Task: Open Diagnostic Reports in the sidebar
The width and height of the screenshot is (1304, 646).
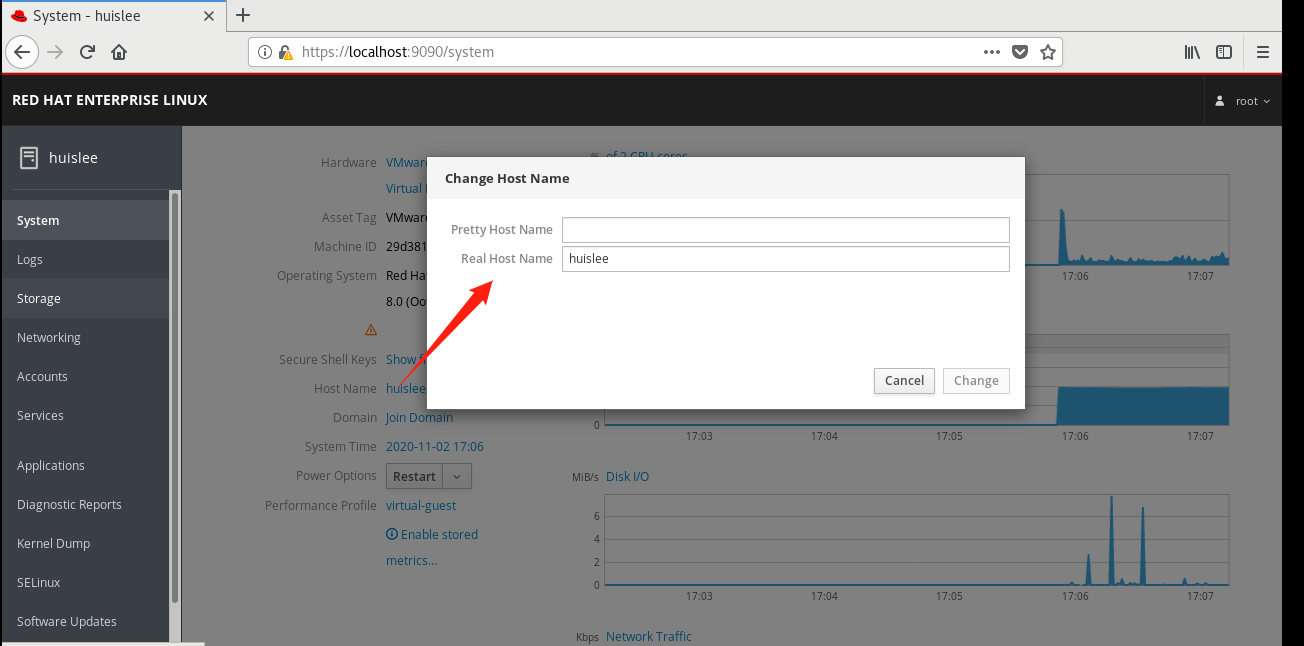Action: coord(86,504)
